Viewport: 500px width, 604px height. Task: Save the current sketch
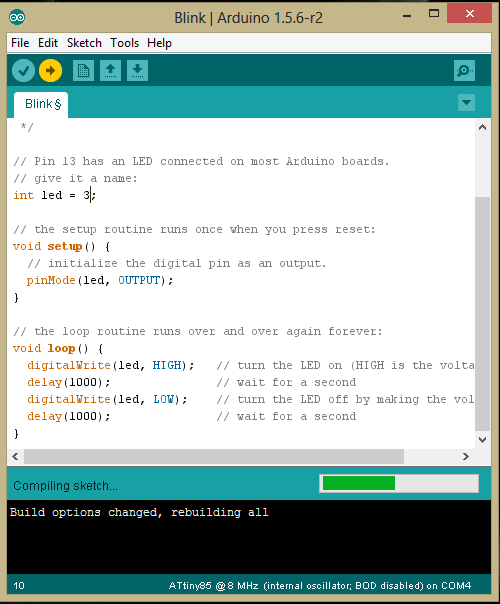(x=137, y=70)
